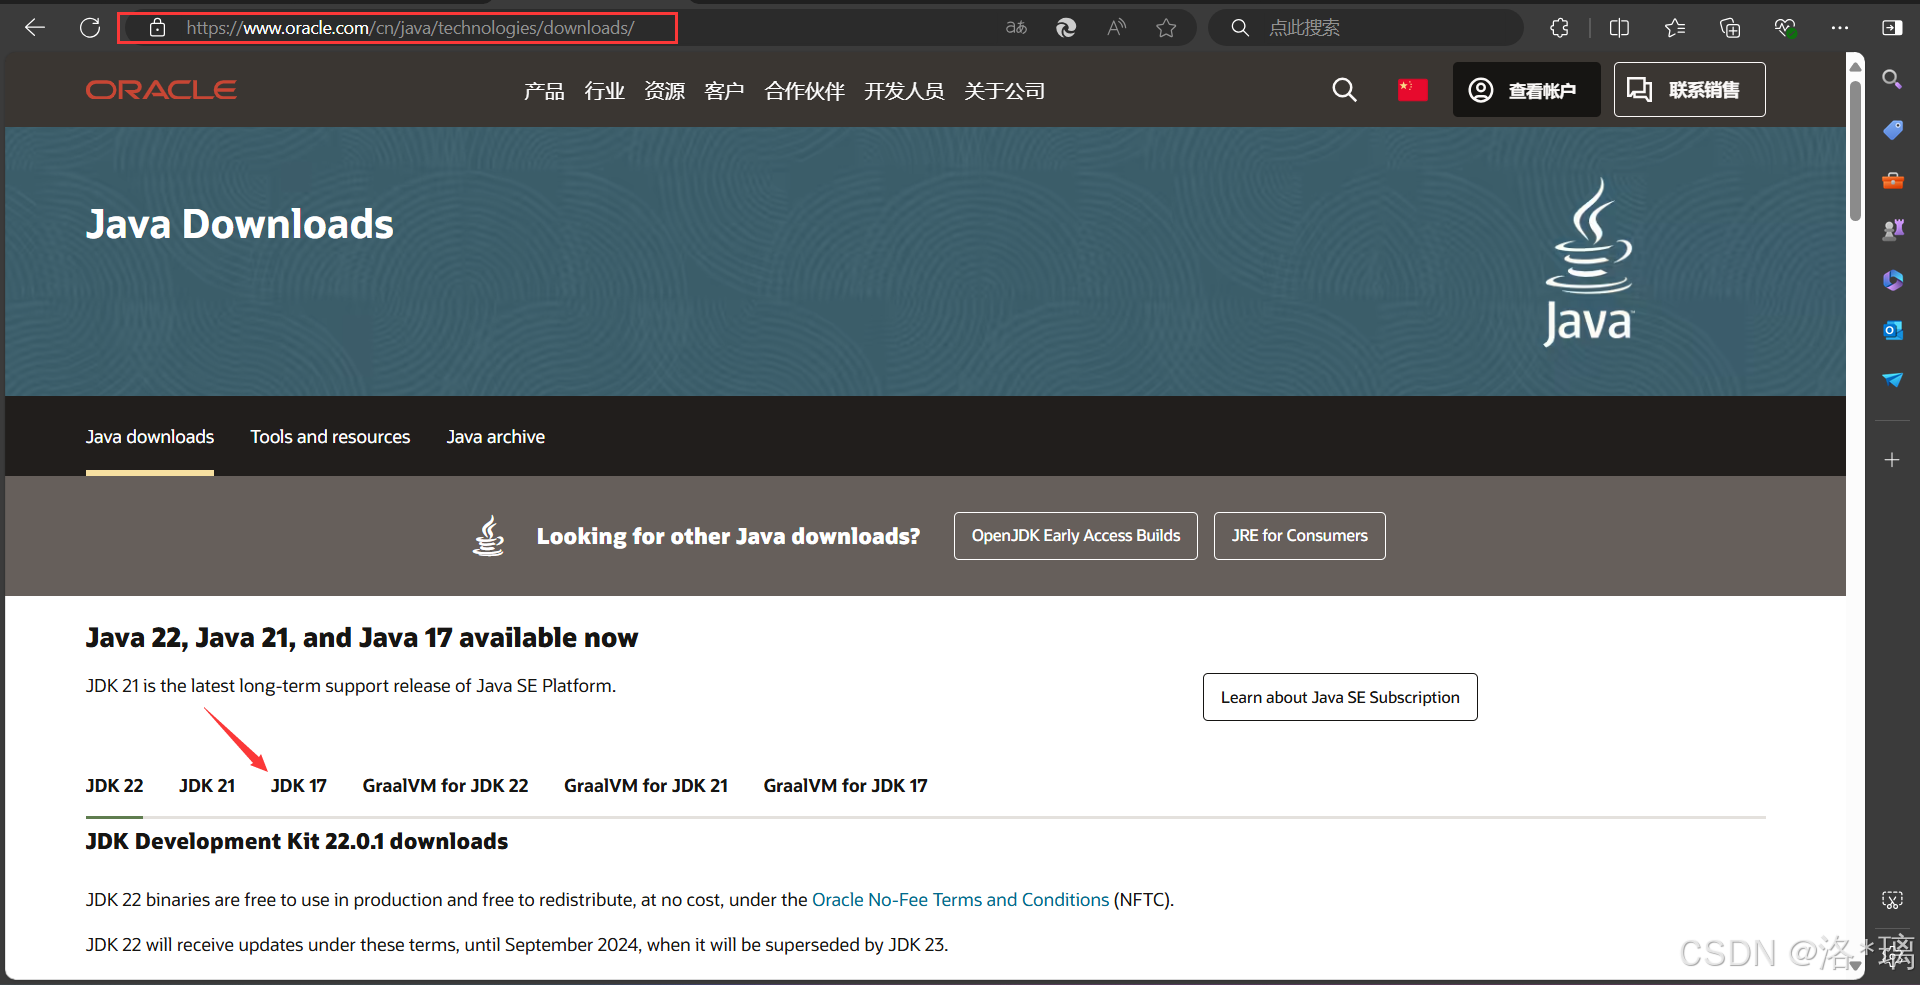
Task: Change country via China flag icon
Action: (1412, 90)
